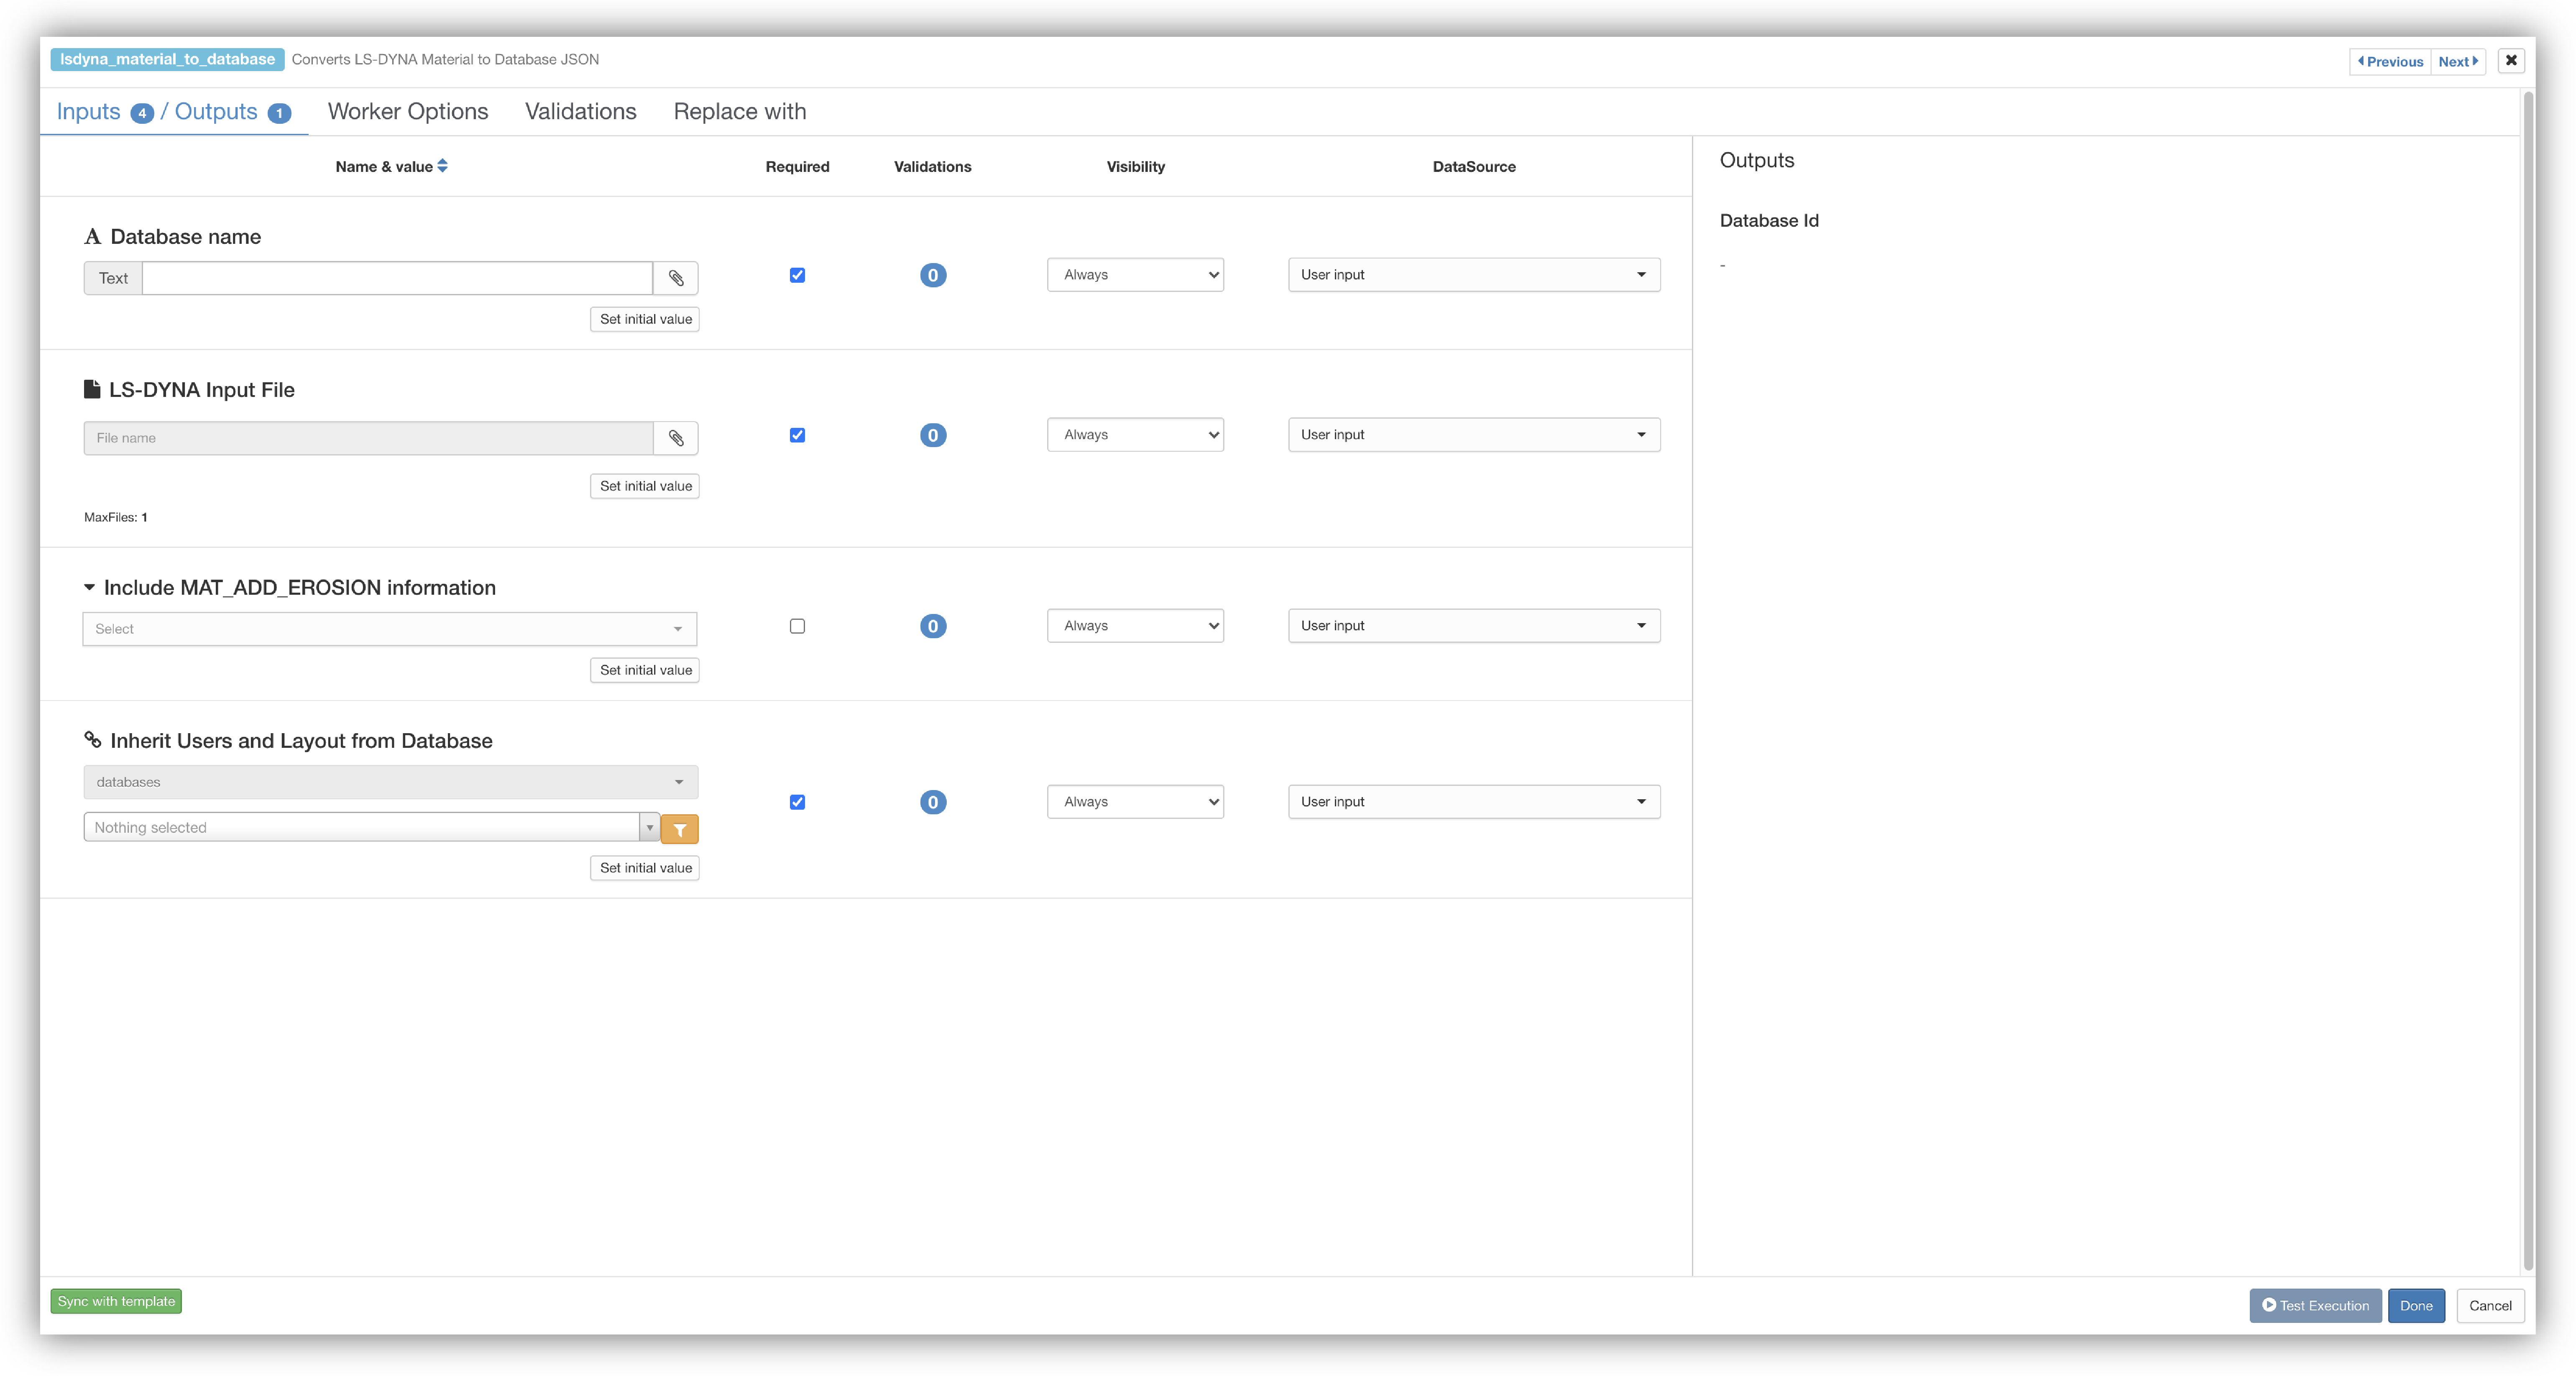Open the databases dropdown
2576x1376 pixels.
(x=391, y=782)
